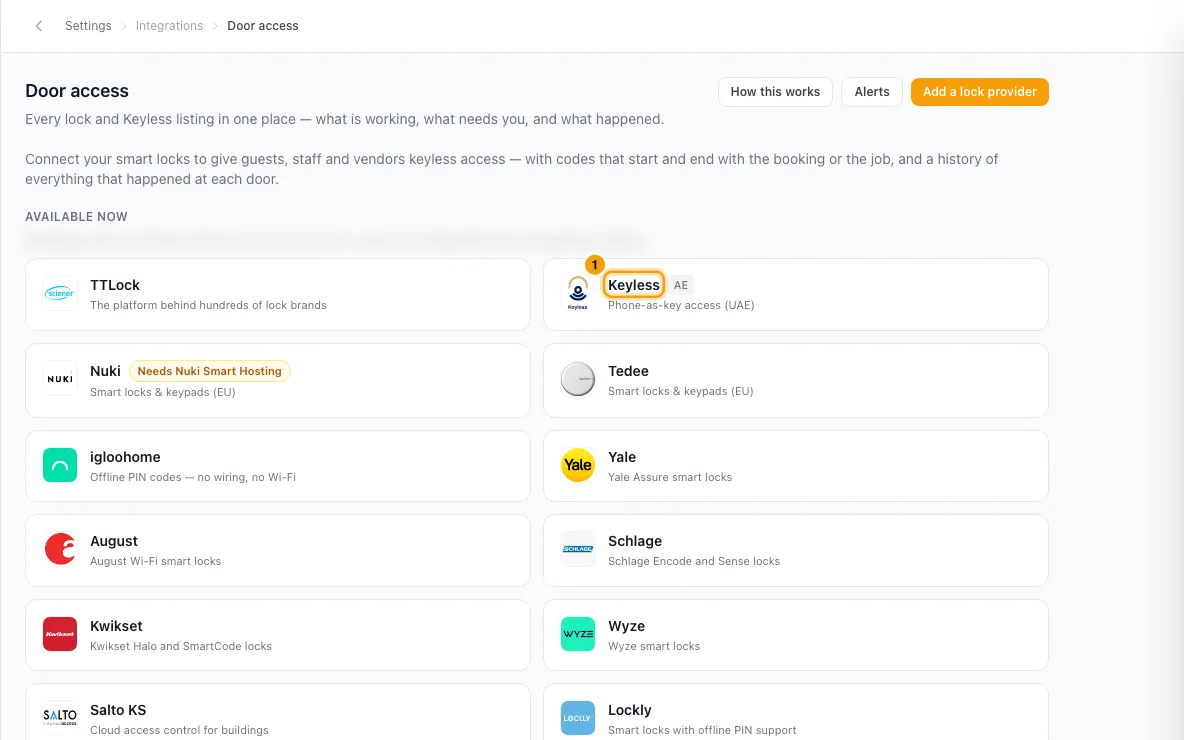Open the Settings breadcrumb
1184x740 pixels.
pos(88,26)
